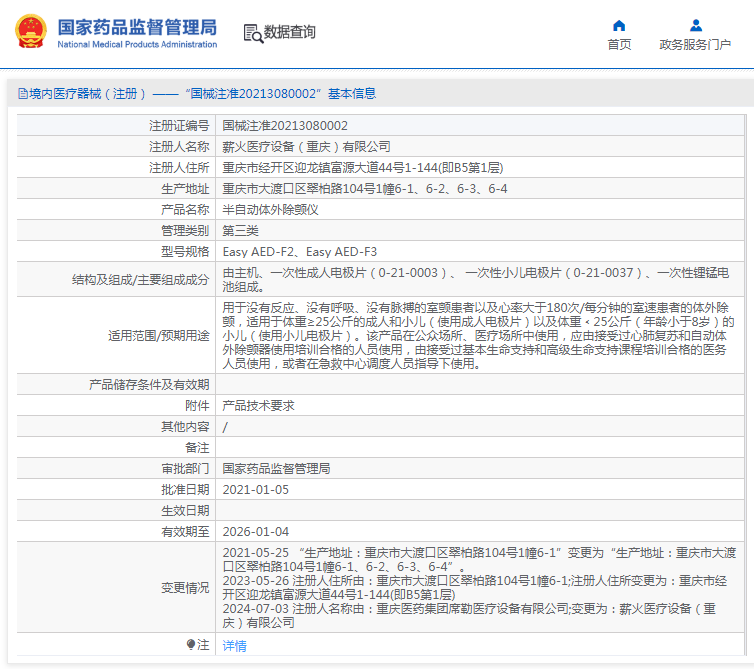Click the lightbulb icon beside 注
Image resolution: width=754 pixels, height=669 pixels.
point(191,644)
